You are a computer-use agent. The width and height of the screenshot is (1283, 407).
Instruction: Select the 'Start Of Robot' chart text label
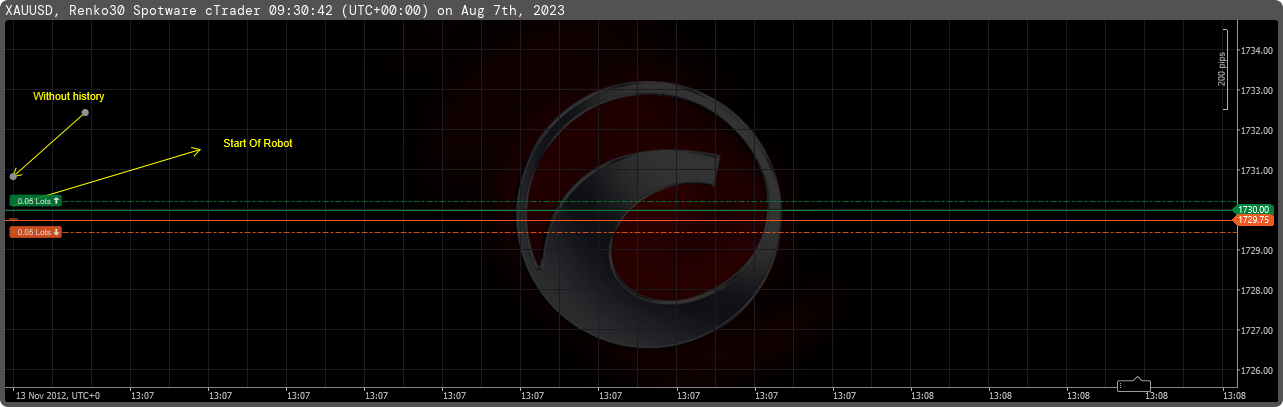pos(258,143)
